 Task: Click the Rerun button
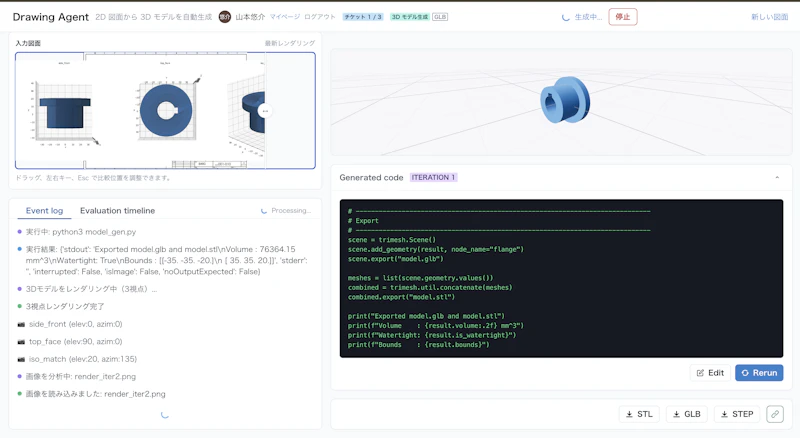759,373
